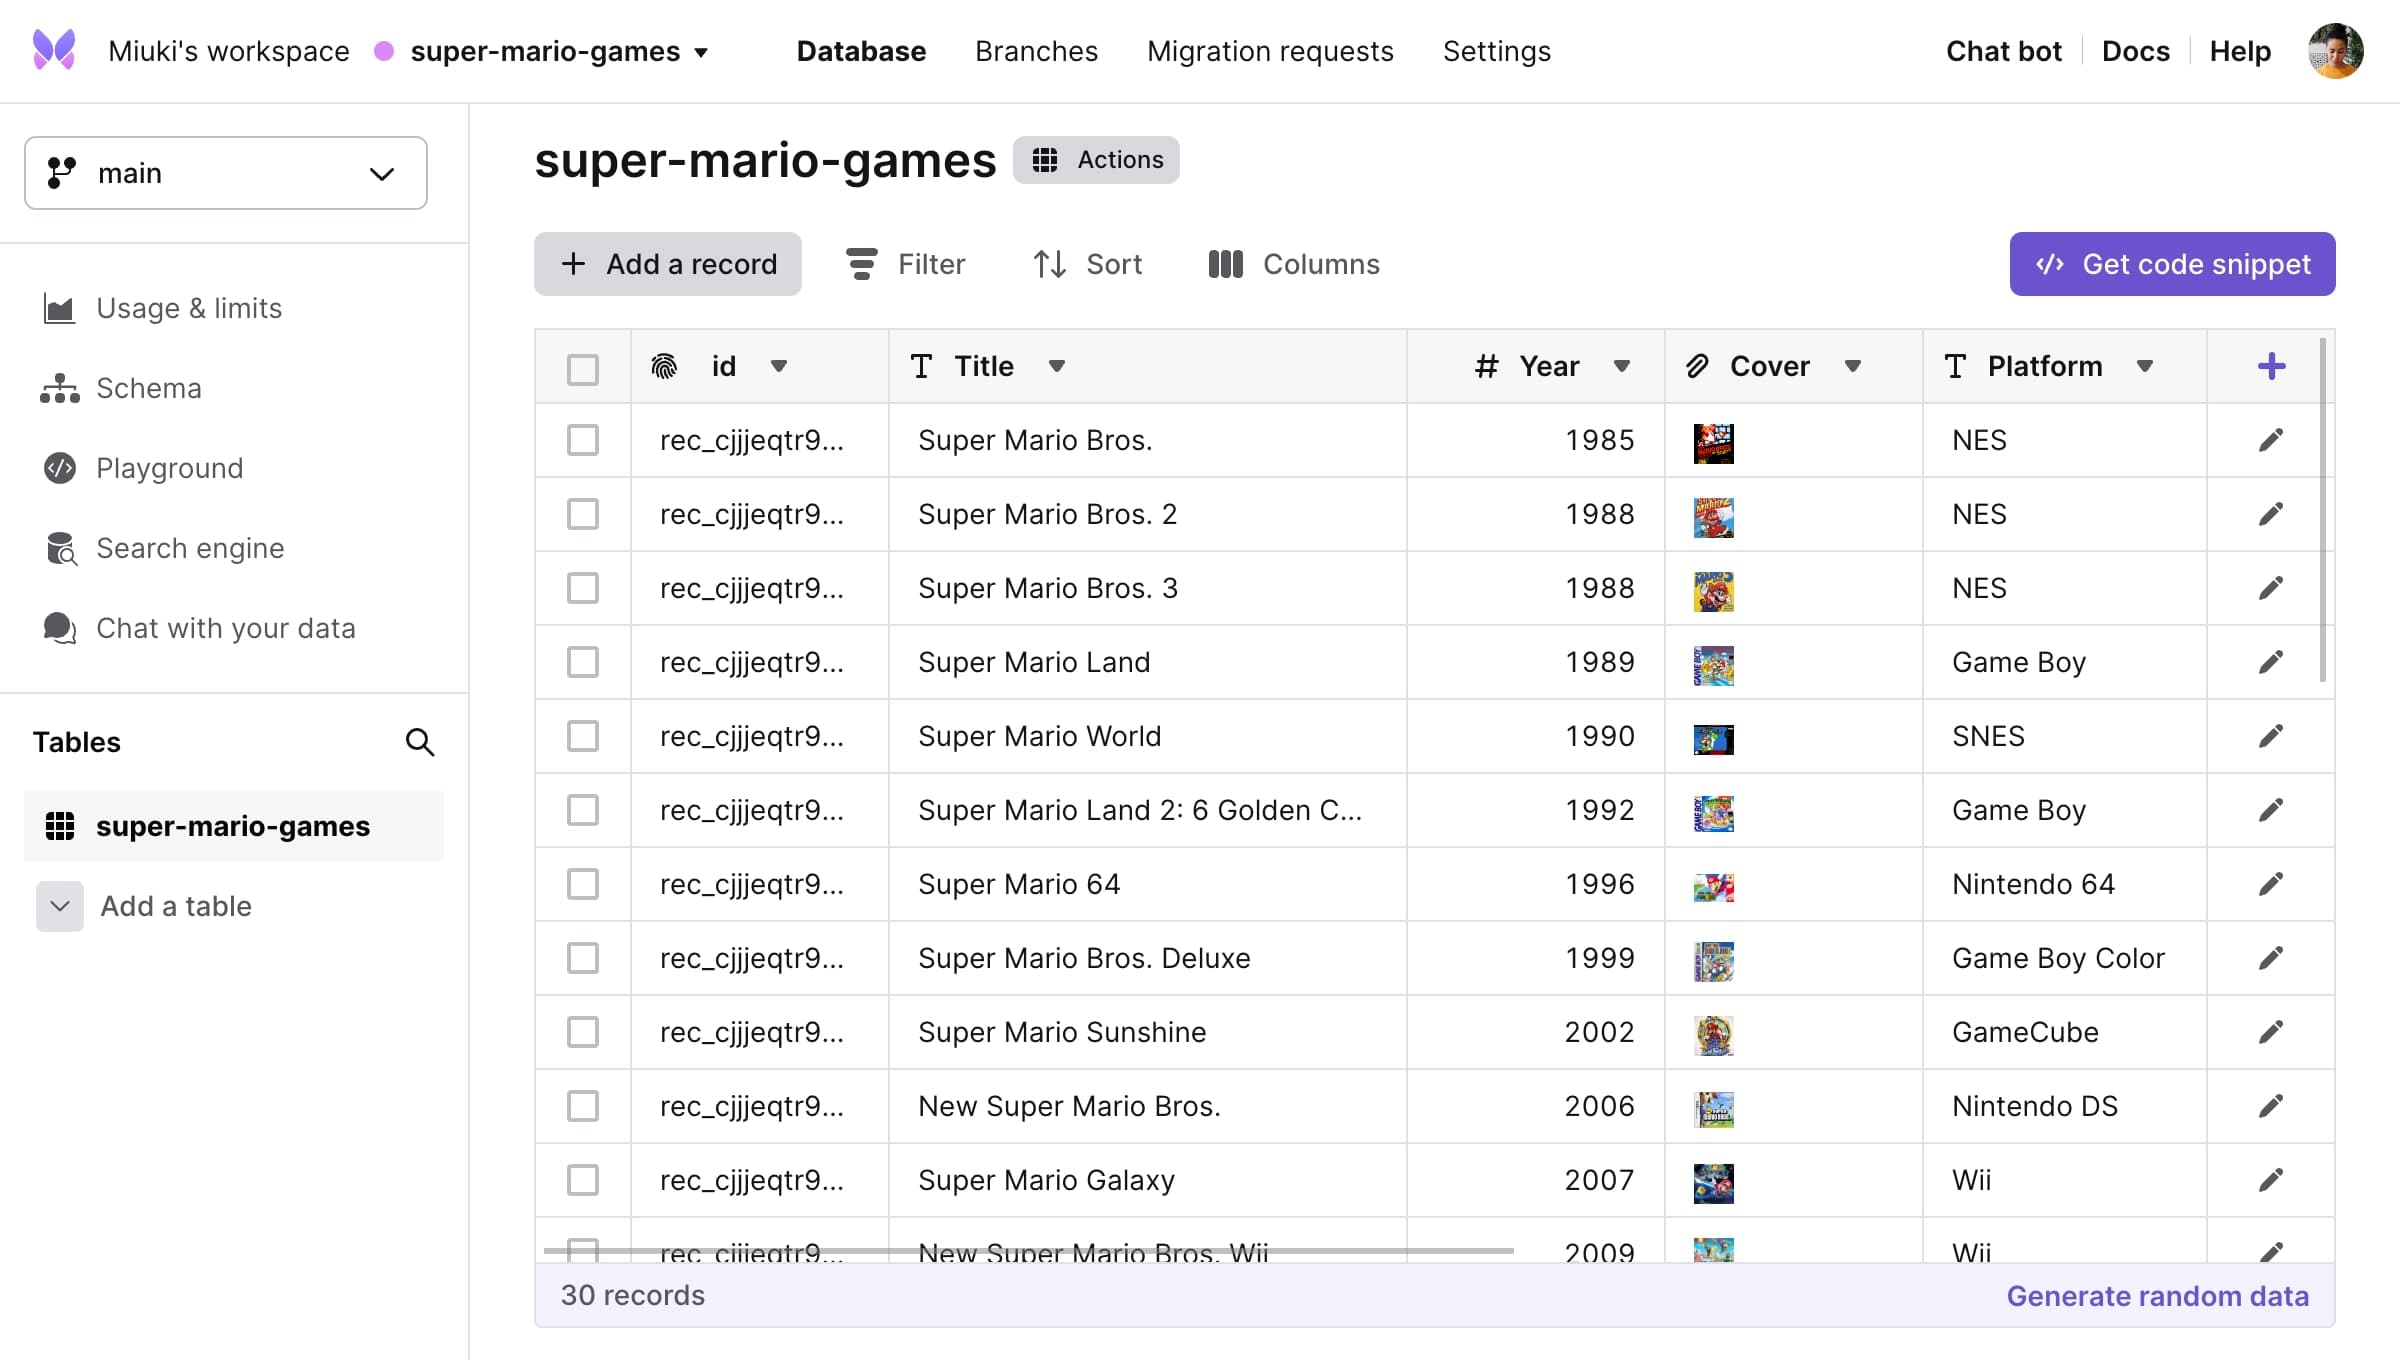Viewport: 2400px width, 1360px height.
Task: Edit the Super Mario Bros. Deluxe record
Action: pos(2271,958)
